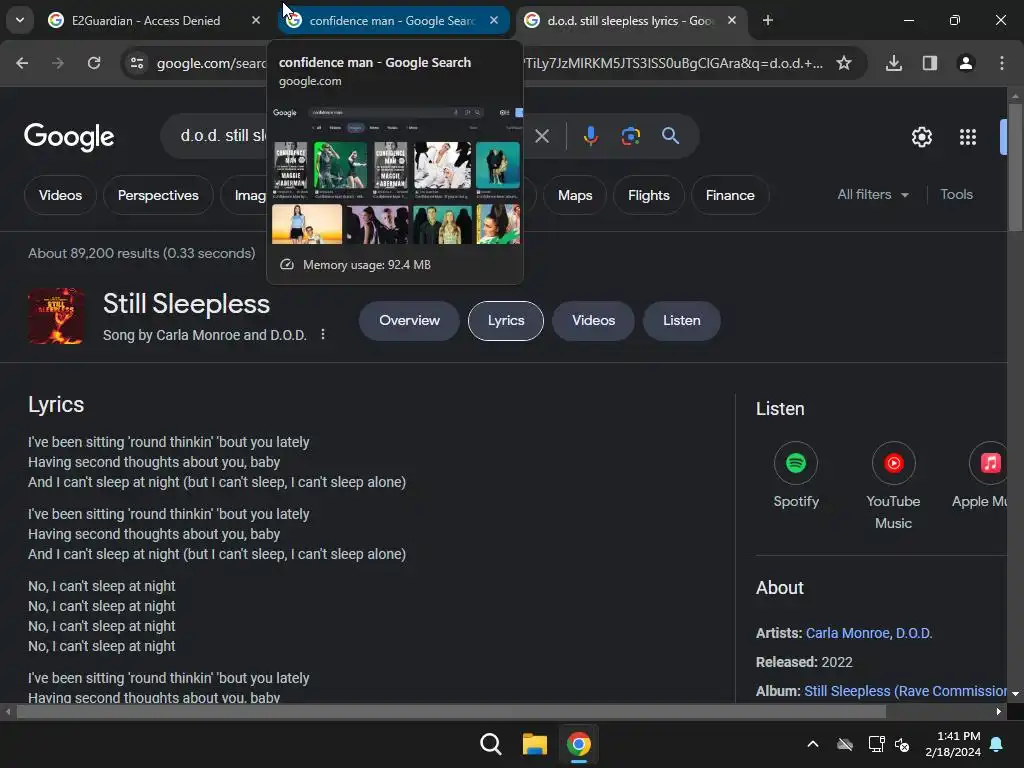Search by voice microphone icon

pyautogui.click(x=590, y=136)
